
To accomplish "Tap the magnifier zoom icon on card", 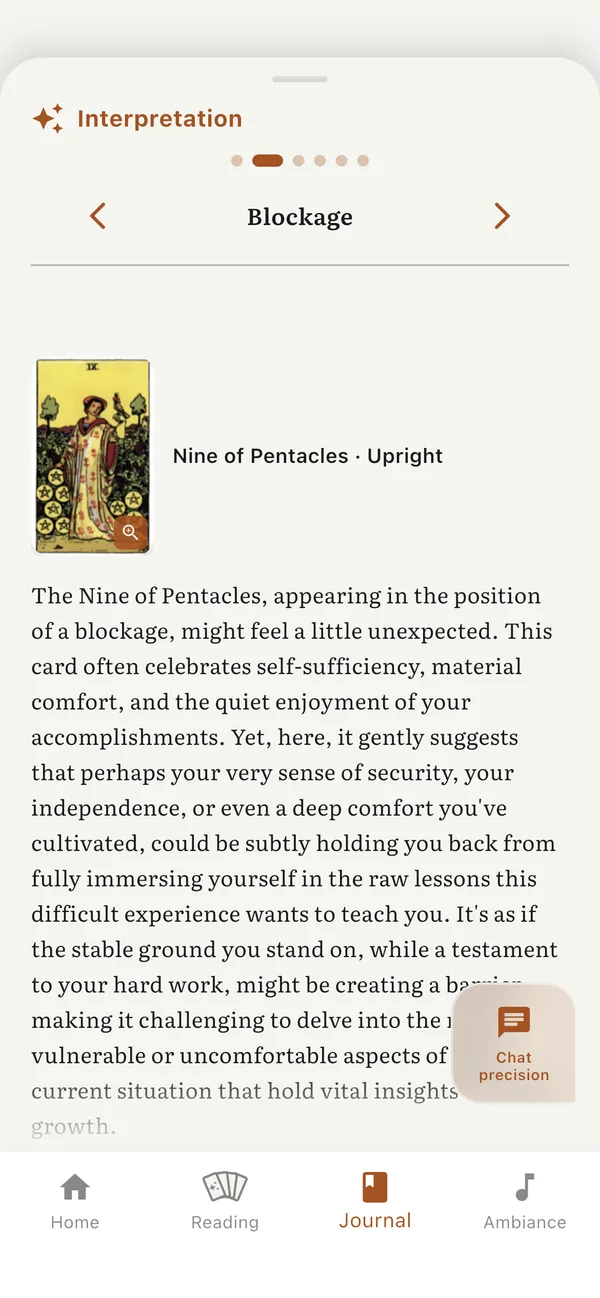I will pos(130,532).
